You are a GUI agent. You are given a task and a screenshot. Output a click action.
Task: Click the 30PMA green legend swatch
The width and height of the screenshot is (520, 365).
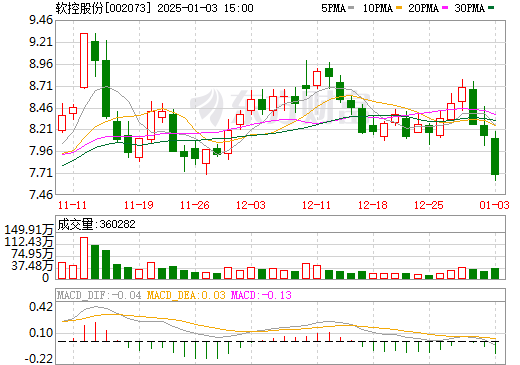(491, 7)
